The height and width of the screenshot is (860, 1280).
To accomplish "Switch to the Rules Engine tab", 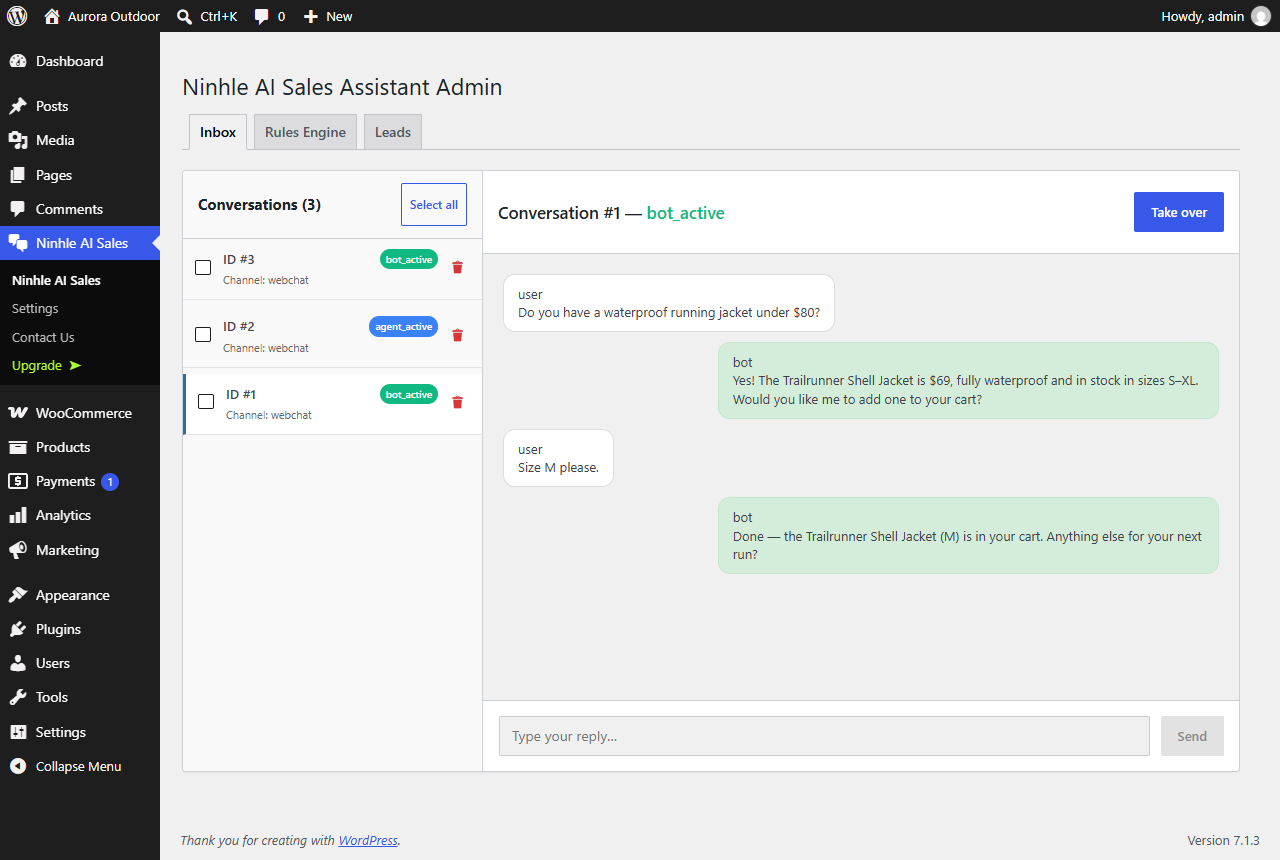I will [305, 132].
